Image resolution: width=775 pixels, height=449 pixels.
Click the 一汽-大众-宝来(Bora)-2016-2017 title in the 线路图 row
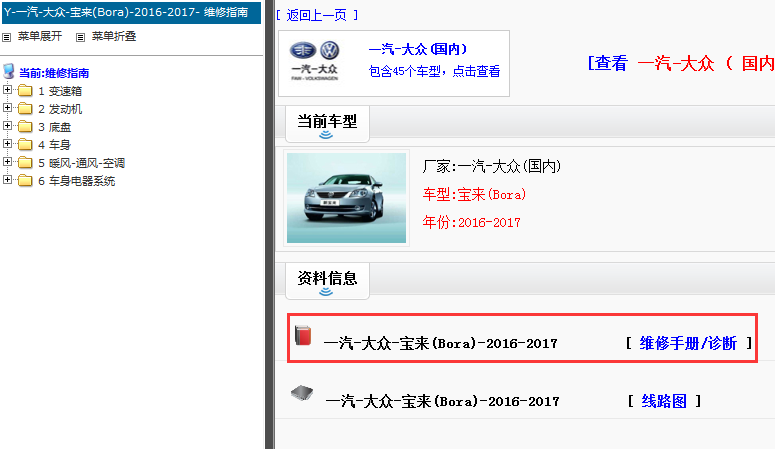pyautogui.click(x=442, y=401)
